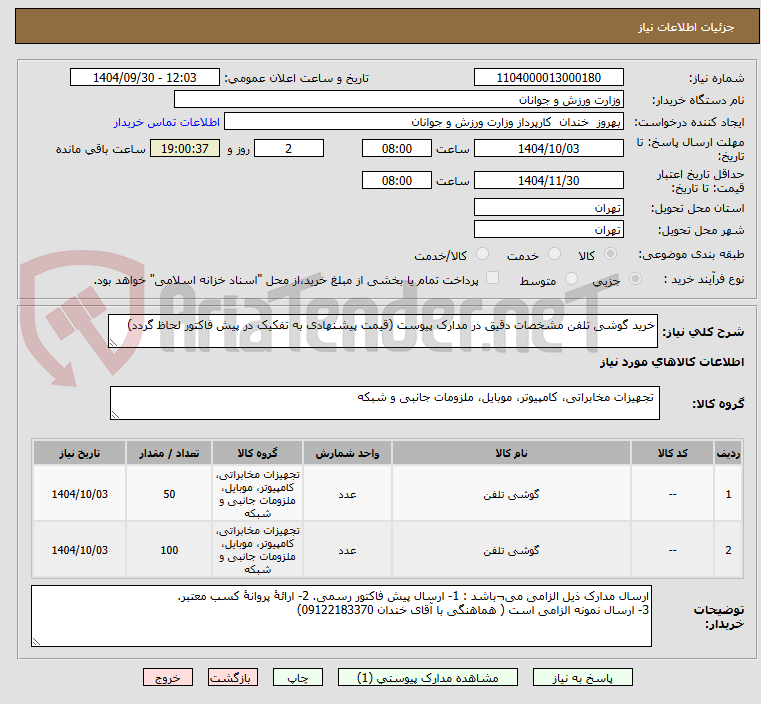
Task: Click the عدد unit cell in row 2
Action: click(x=347, y=550)
